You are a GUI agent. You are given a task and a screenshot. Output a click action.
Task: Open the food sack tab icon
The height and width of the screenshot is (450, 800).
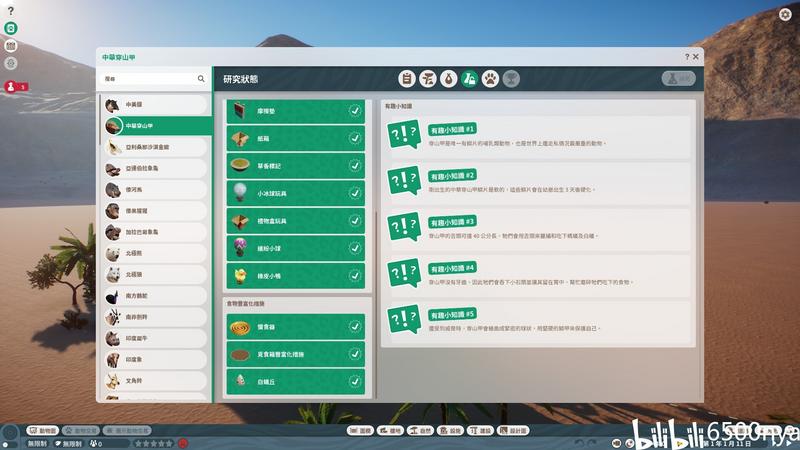[448, 79]
